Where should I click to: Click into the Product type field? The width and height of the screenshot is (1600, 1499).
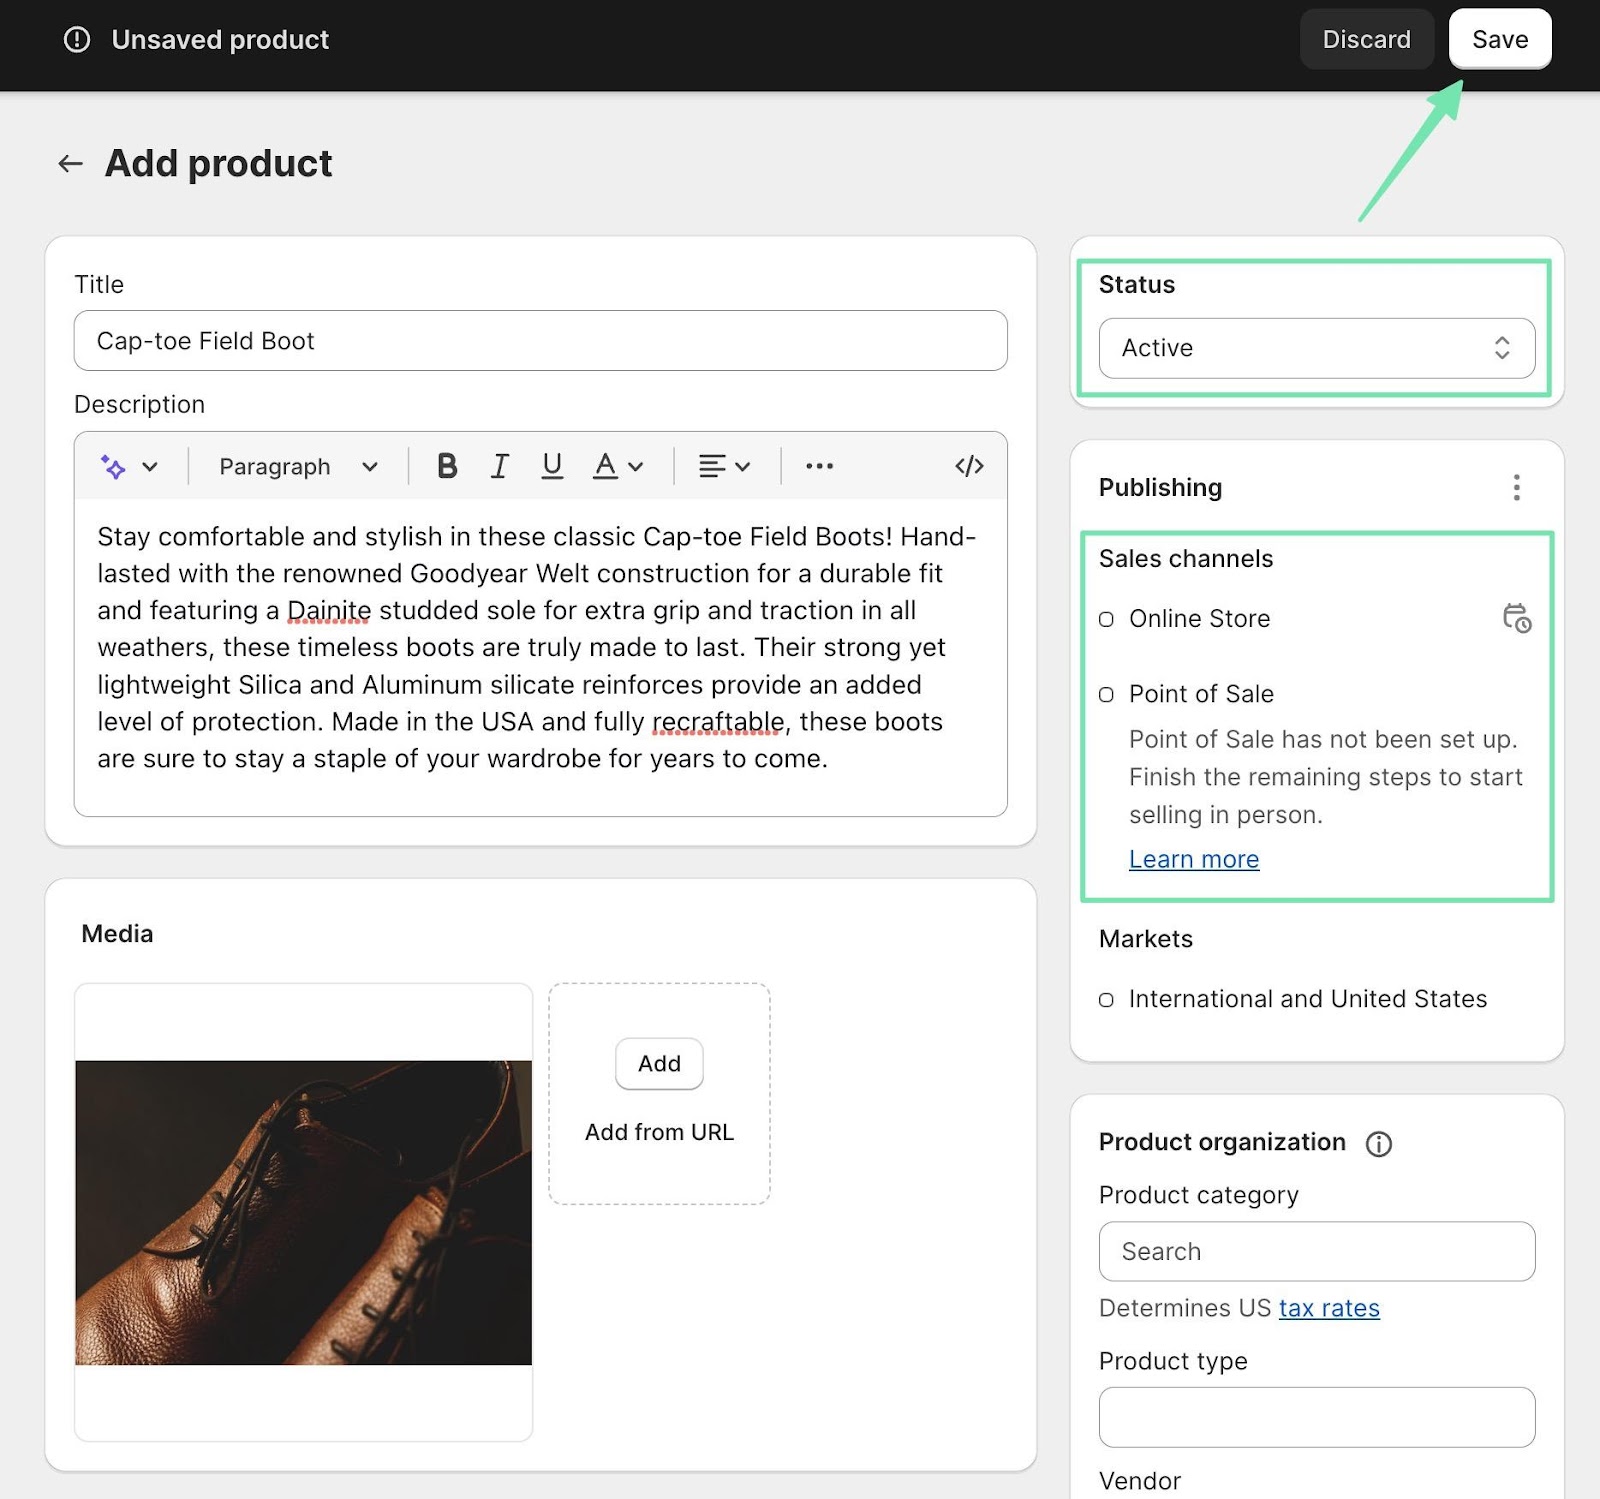tap(1316, 1417)
